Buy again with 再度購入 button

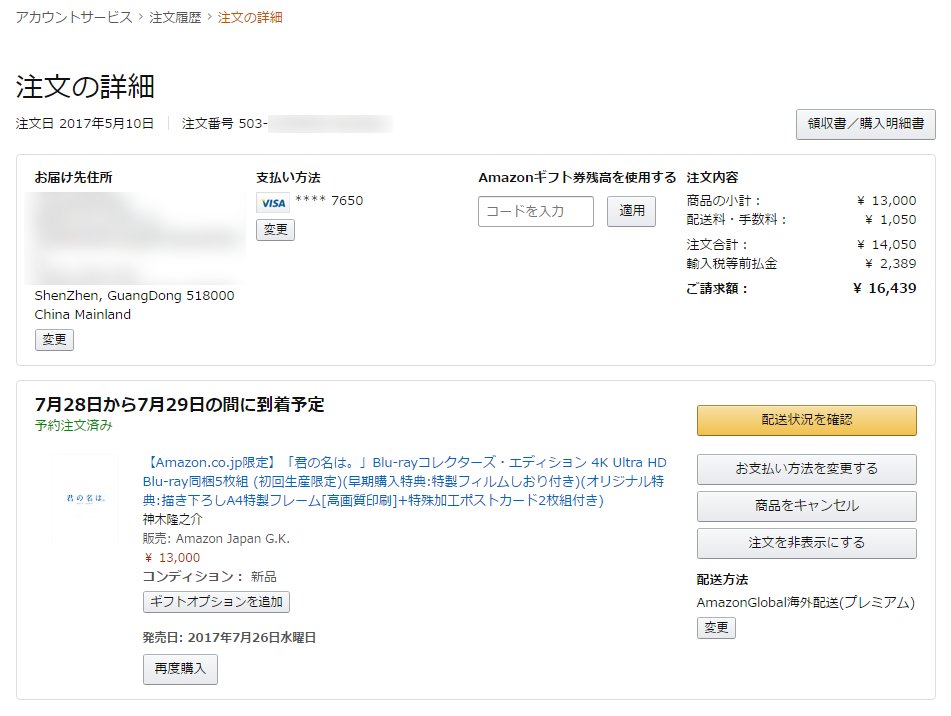pyautogui.click(x=180, y=669)
